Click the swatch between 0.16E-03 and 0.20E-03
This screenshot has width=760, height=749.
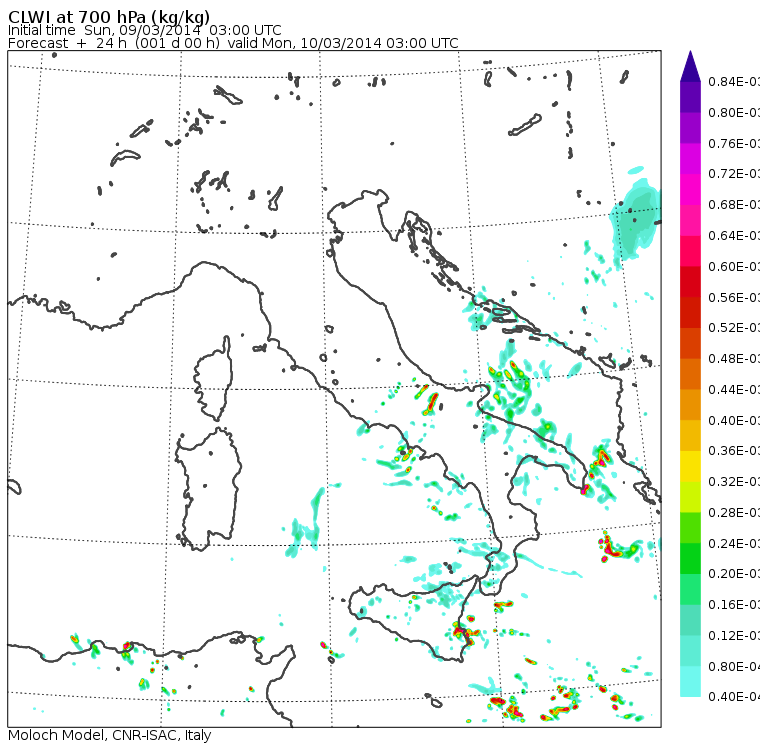point(690,590)
